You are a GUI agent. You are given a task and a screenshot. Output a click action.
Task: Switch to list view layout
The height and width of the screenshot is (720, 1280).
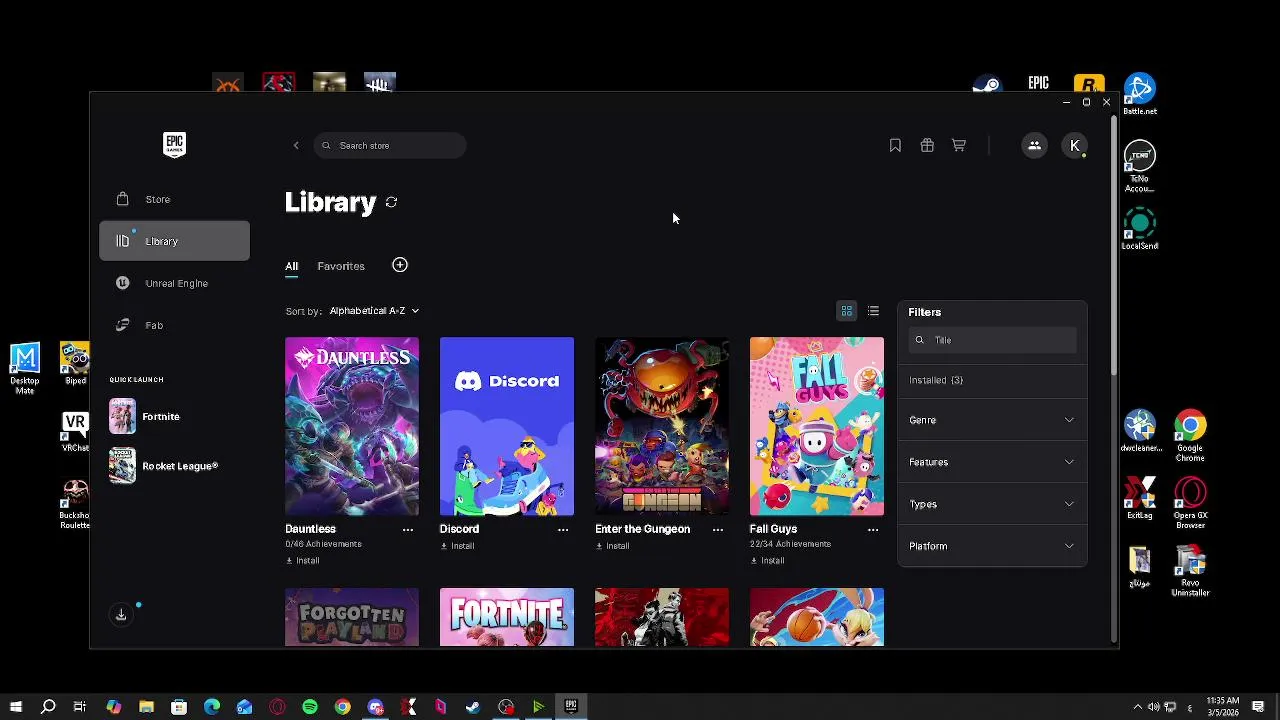click(x=873, y=311)
